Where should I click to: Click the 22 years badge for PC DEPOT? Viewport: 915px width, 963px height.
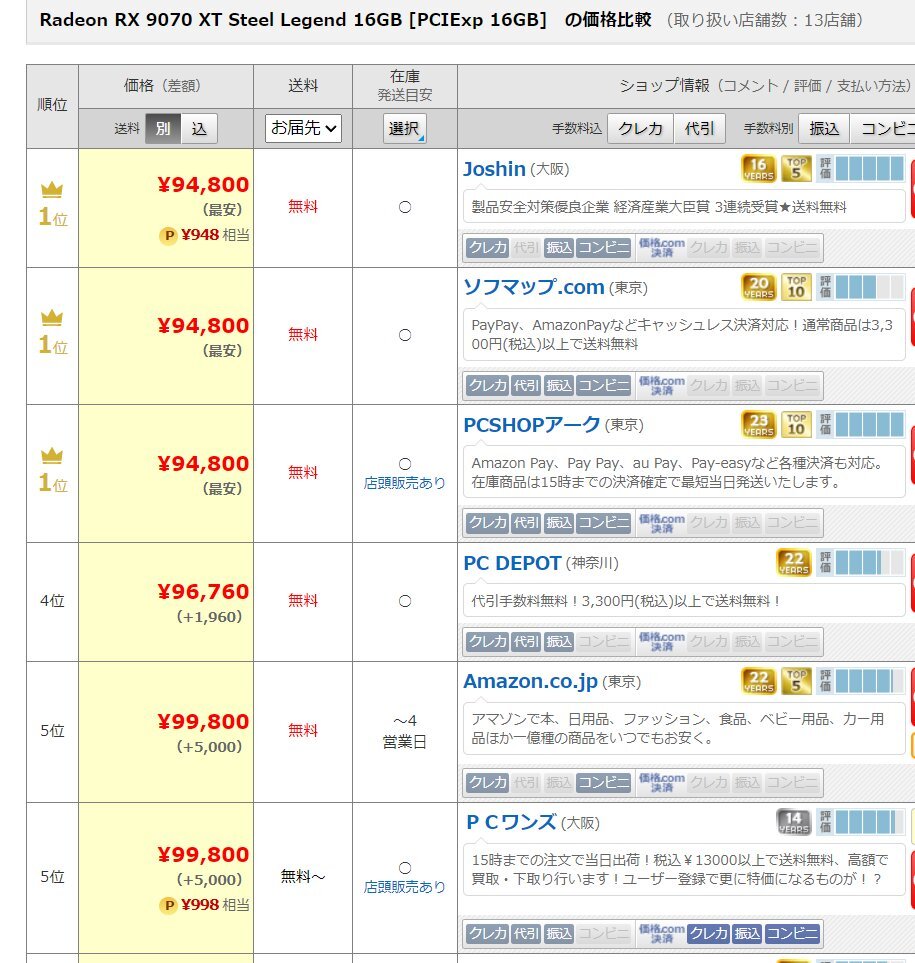[x=793, y=562]
